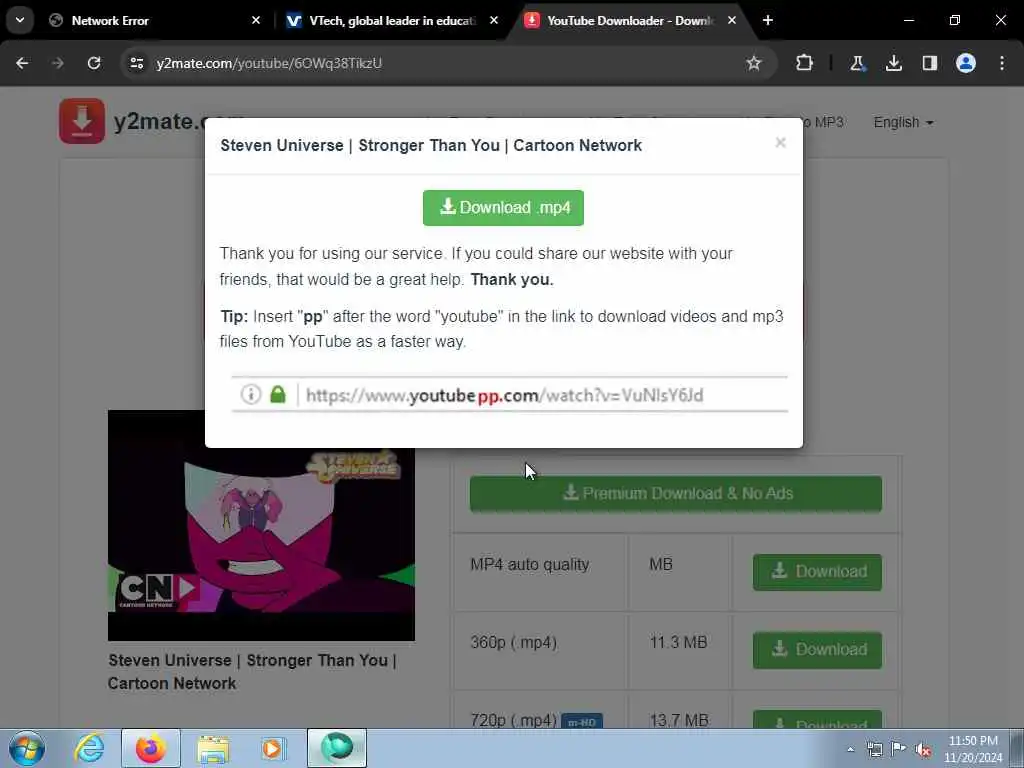The height and width of the screenshot is (768, 1024).
Task: Open the Chrome three-dot menu
Action: tap(1002, 63)
